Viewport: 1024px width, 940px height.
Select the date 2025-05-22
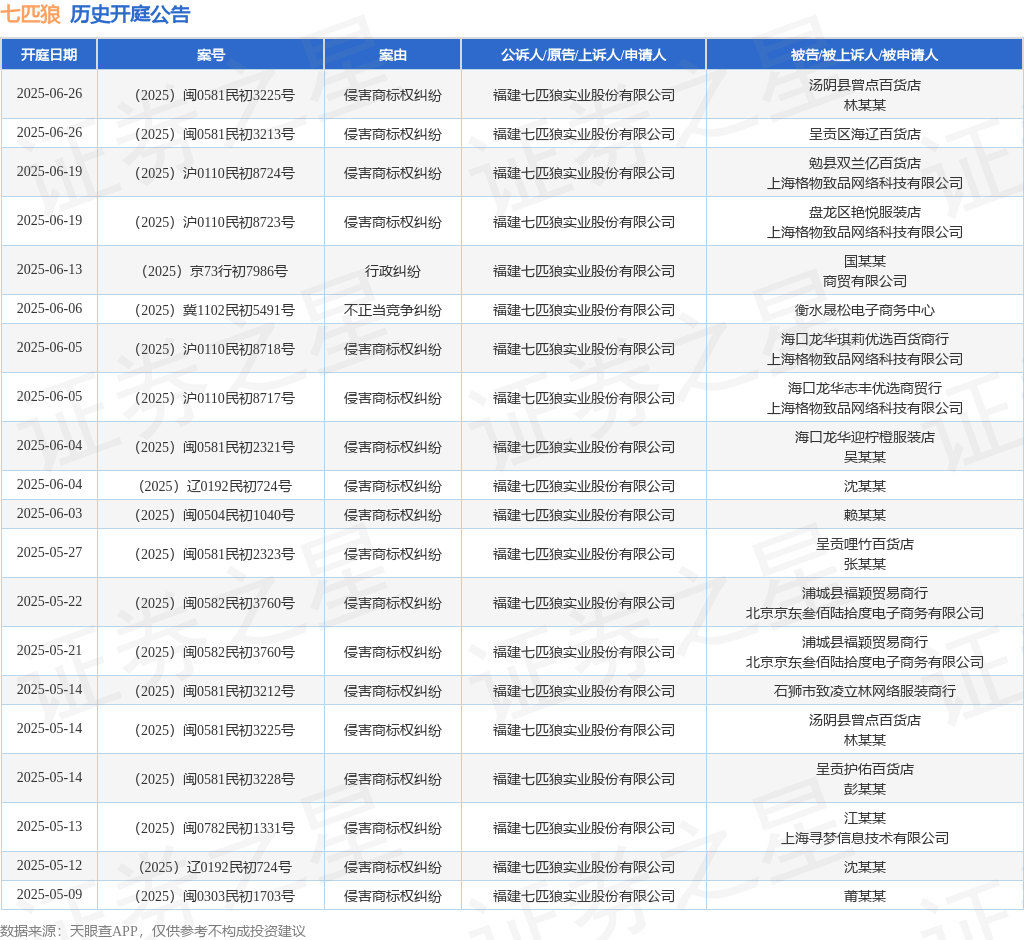coord(50,601)
